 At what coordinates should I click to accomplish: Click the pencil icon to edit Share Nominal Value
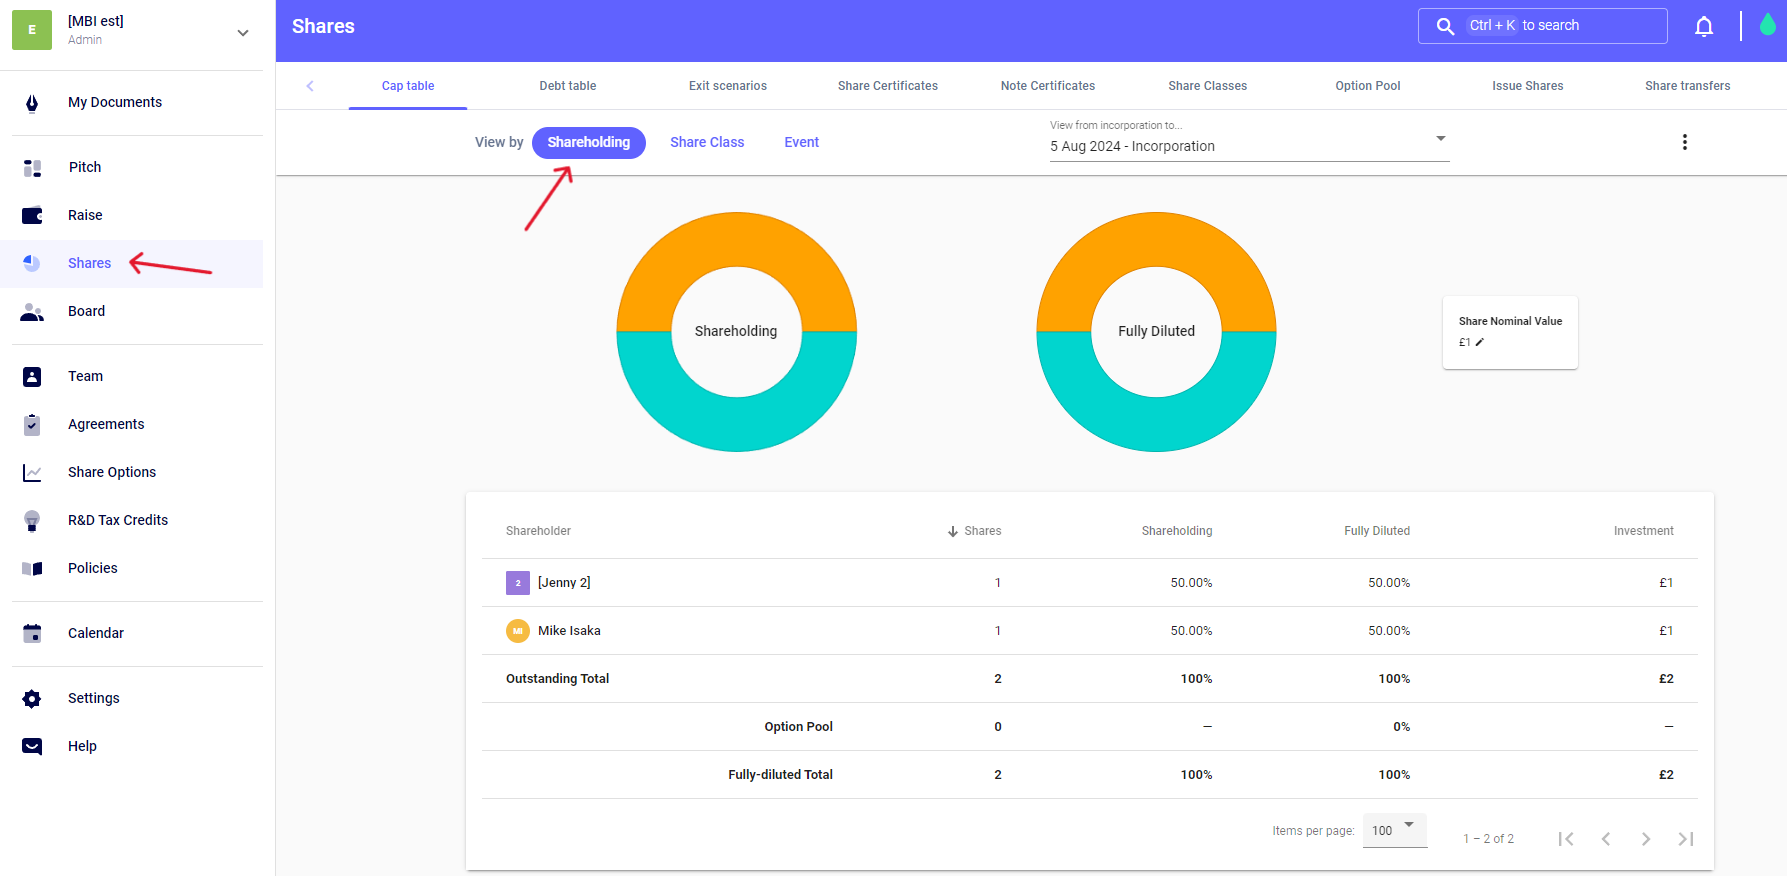pyautogui.click(x=1480, y=343)
